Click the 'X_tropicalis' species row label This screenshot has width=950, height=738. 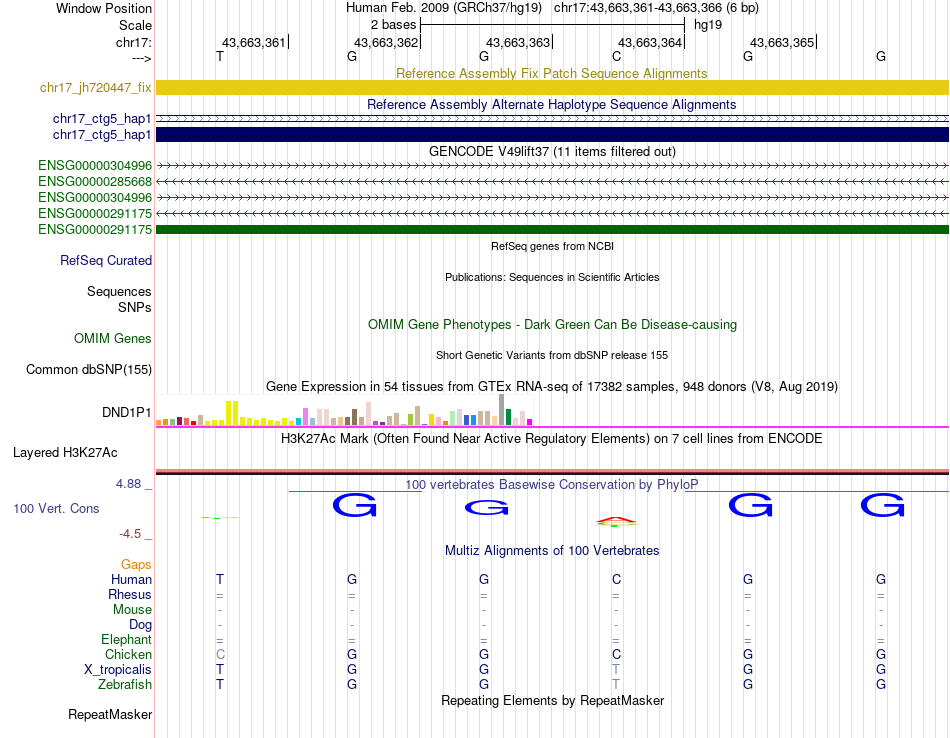click(118, 670)
